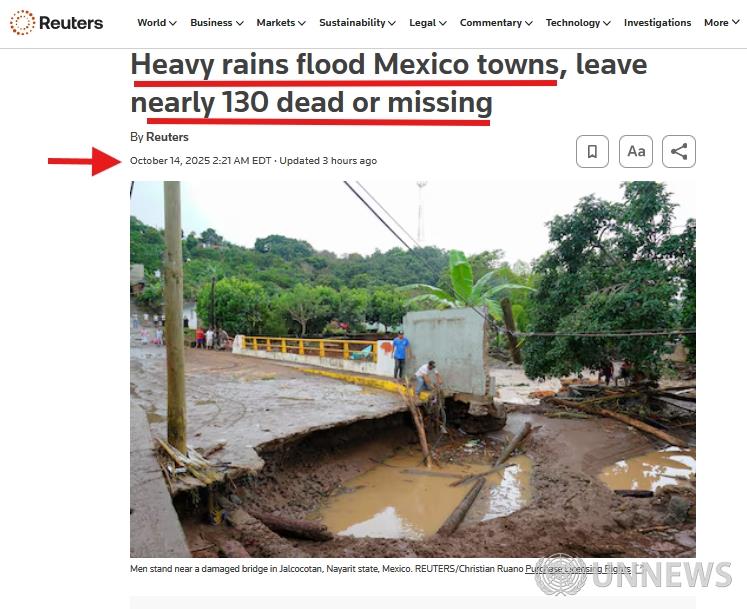Open the Aa text size button
Screen dimensions: 747x609
coord(636,152)
